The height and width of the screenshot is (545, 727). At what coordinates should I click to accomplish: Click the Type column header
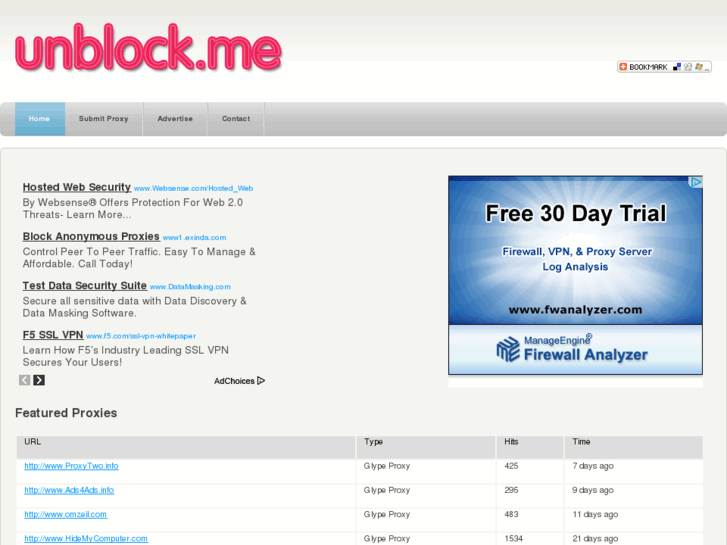[x=426, y=447]
